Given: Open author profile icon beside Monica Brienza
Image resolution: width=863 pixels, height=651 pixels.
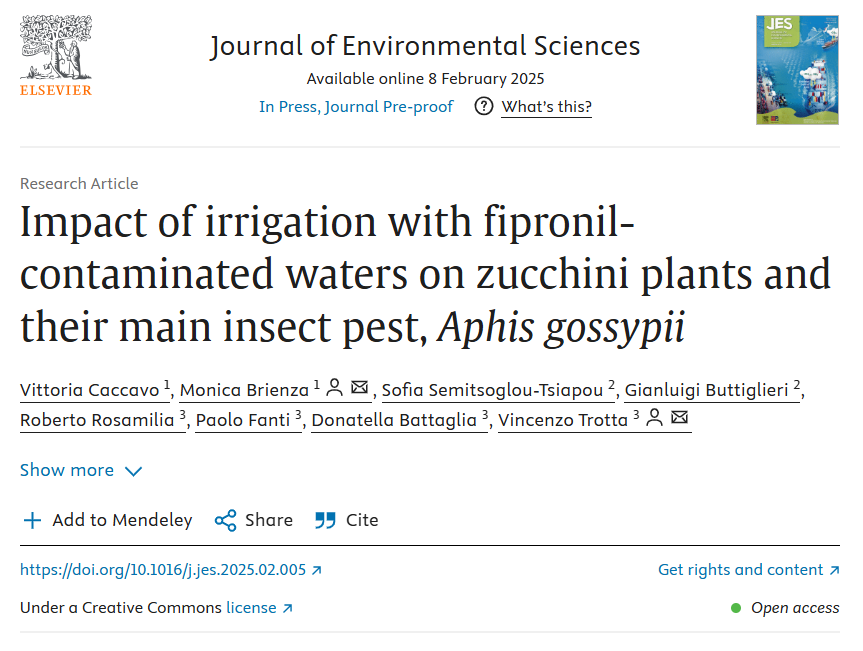Looking at the screenshot, I should [x=335, y=387].
